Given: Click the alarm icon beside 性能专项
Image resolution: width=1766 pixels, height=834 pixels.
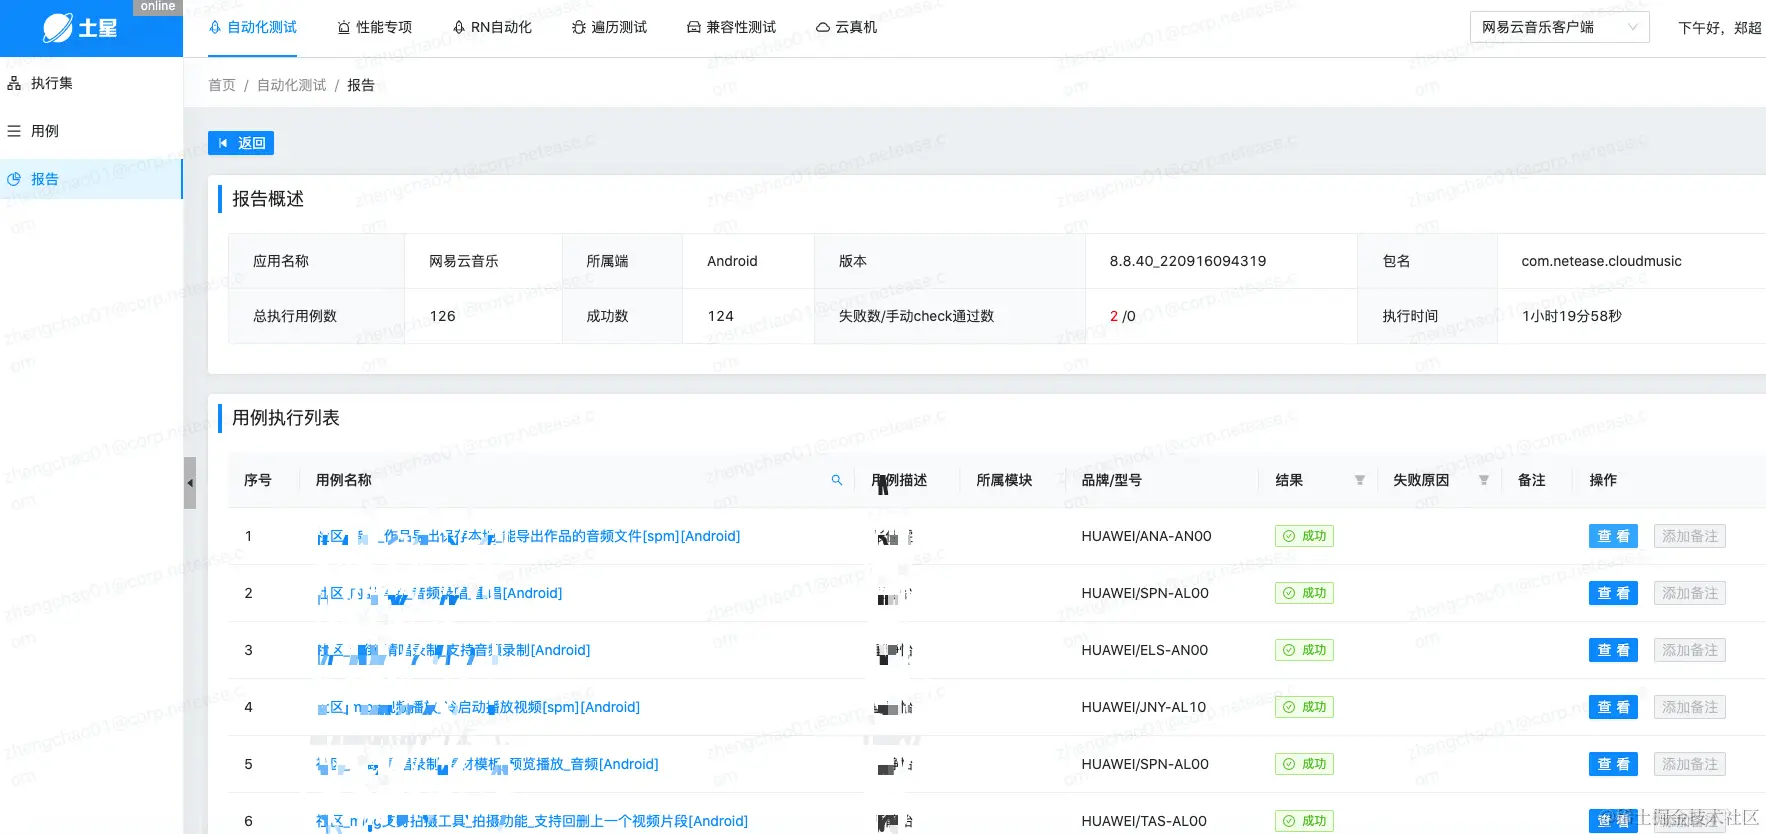Looking at the screenshot, I should point(344,27).
